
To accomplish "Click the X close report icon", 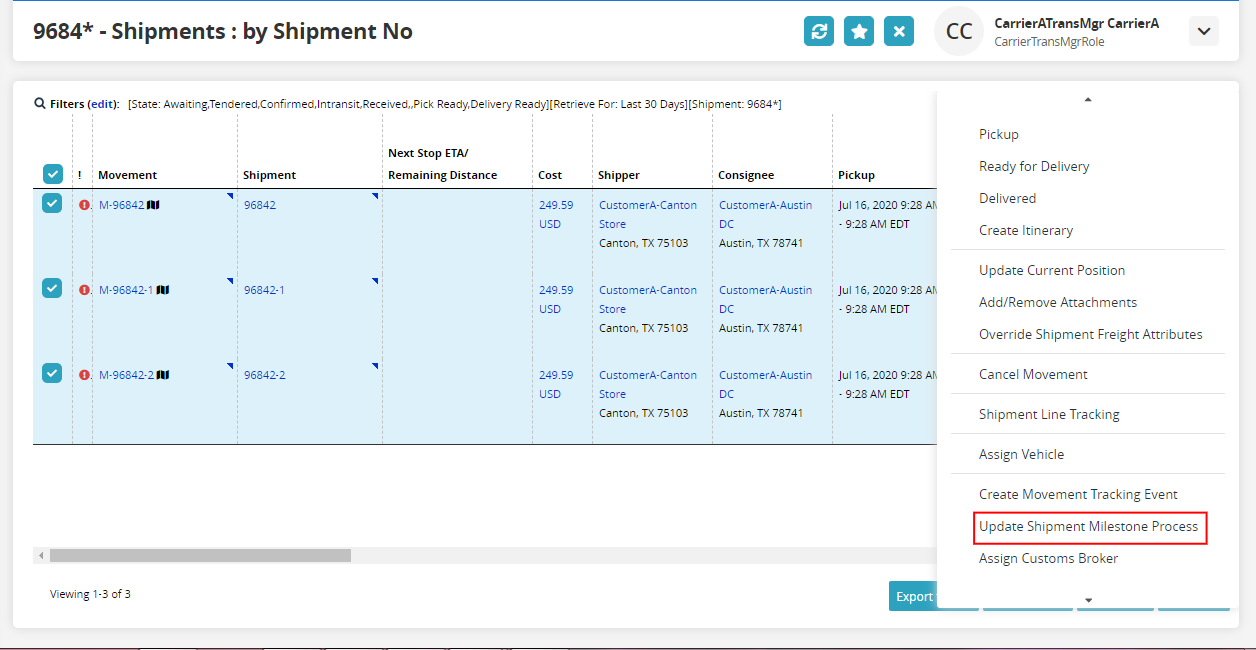I will (899, 31).
